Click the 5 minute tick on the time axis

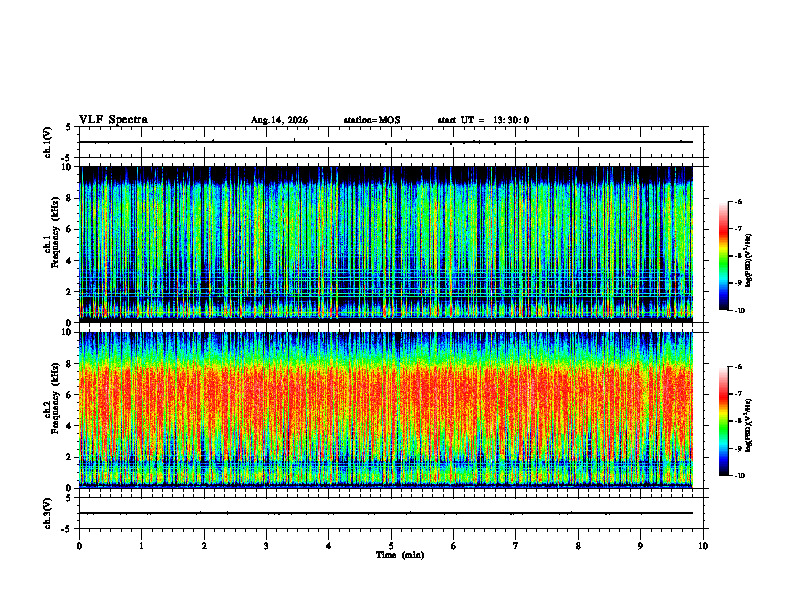(x=391, y=546)
